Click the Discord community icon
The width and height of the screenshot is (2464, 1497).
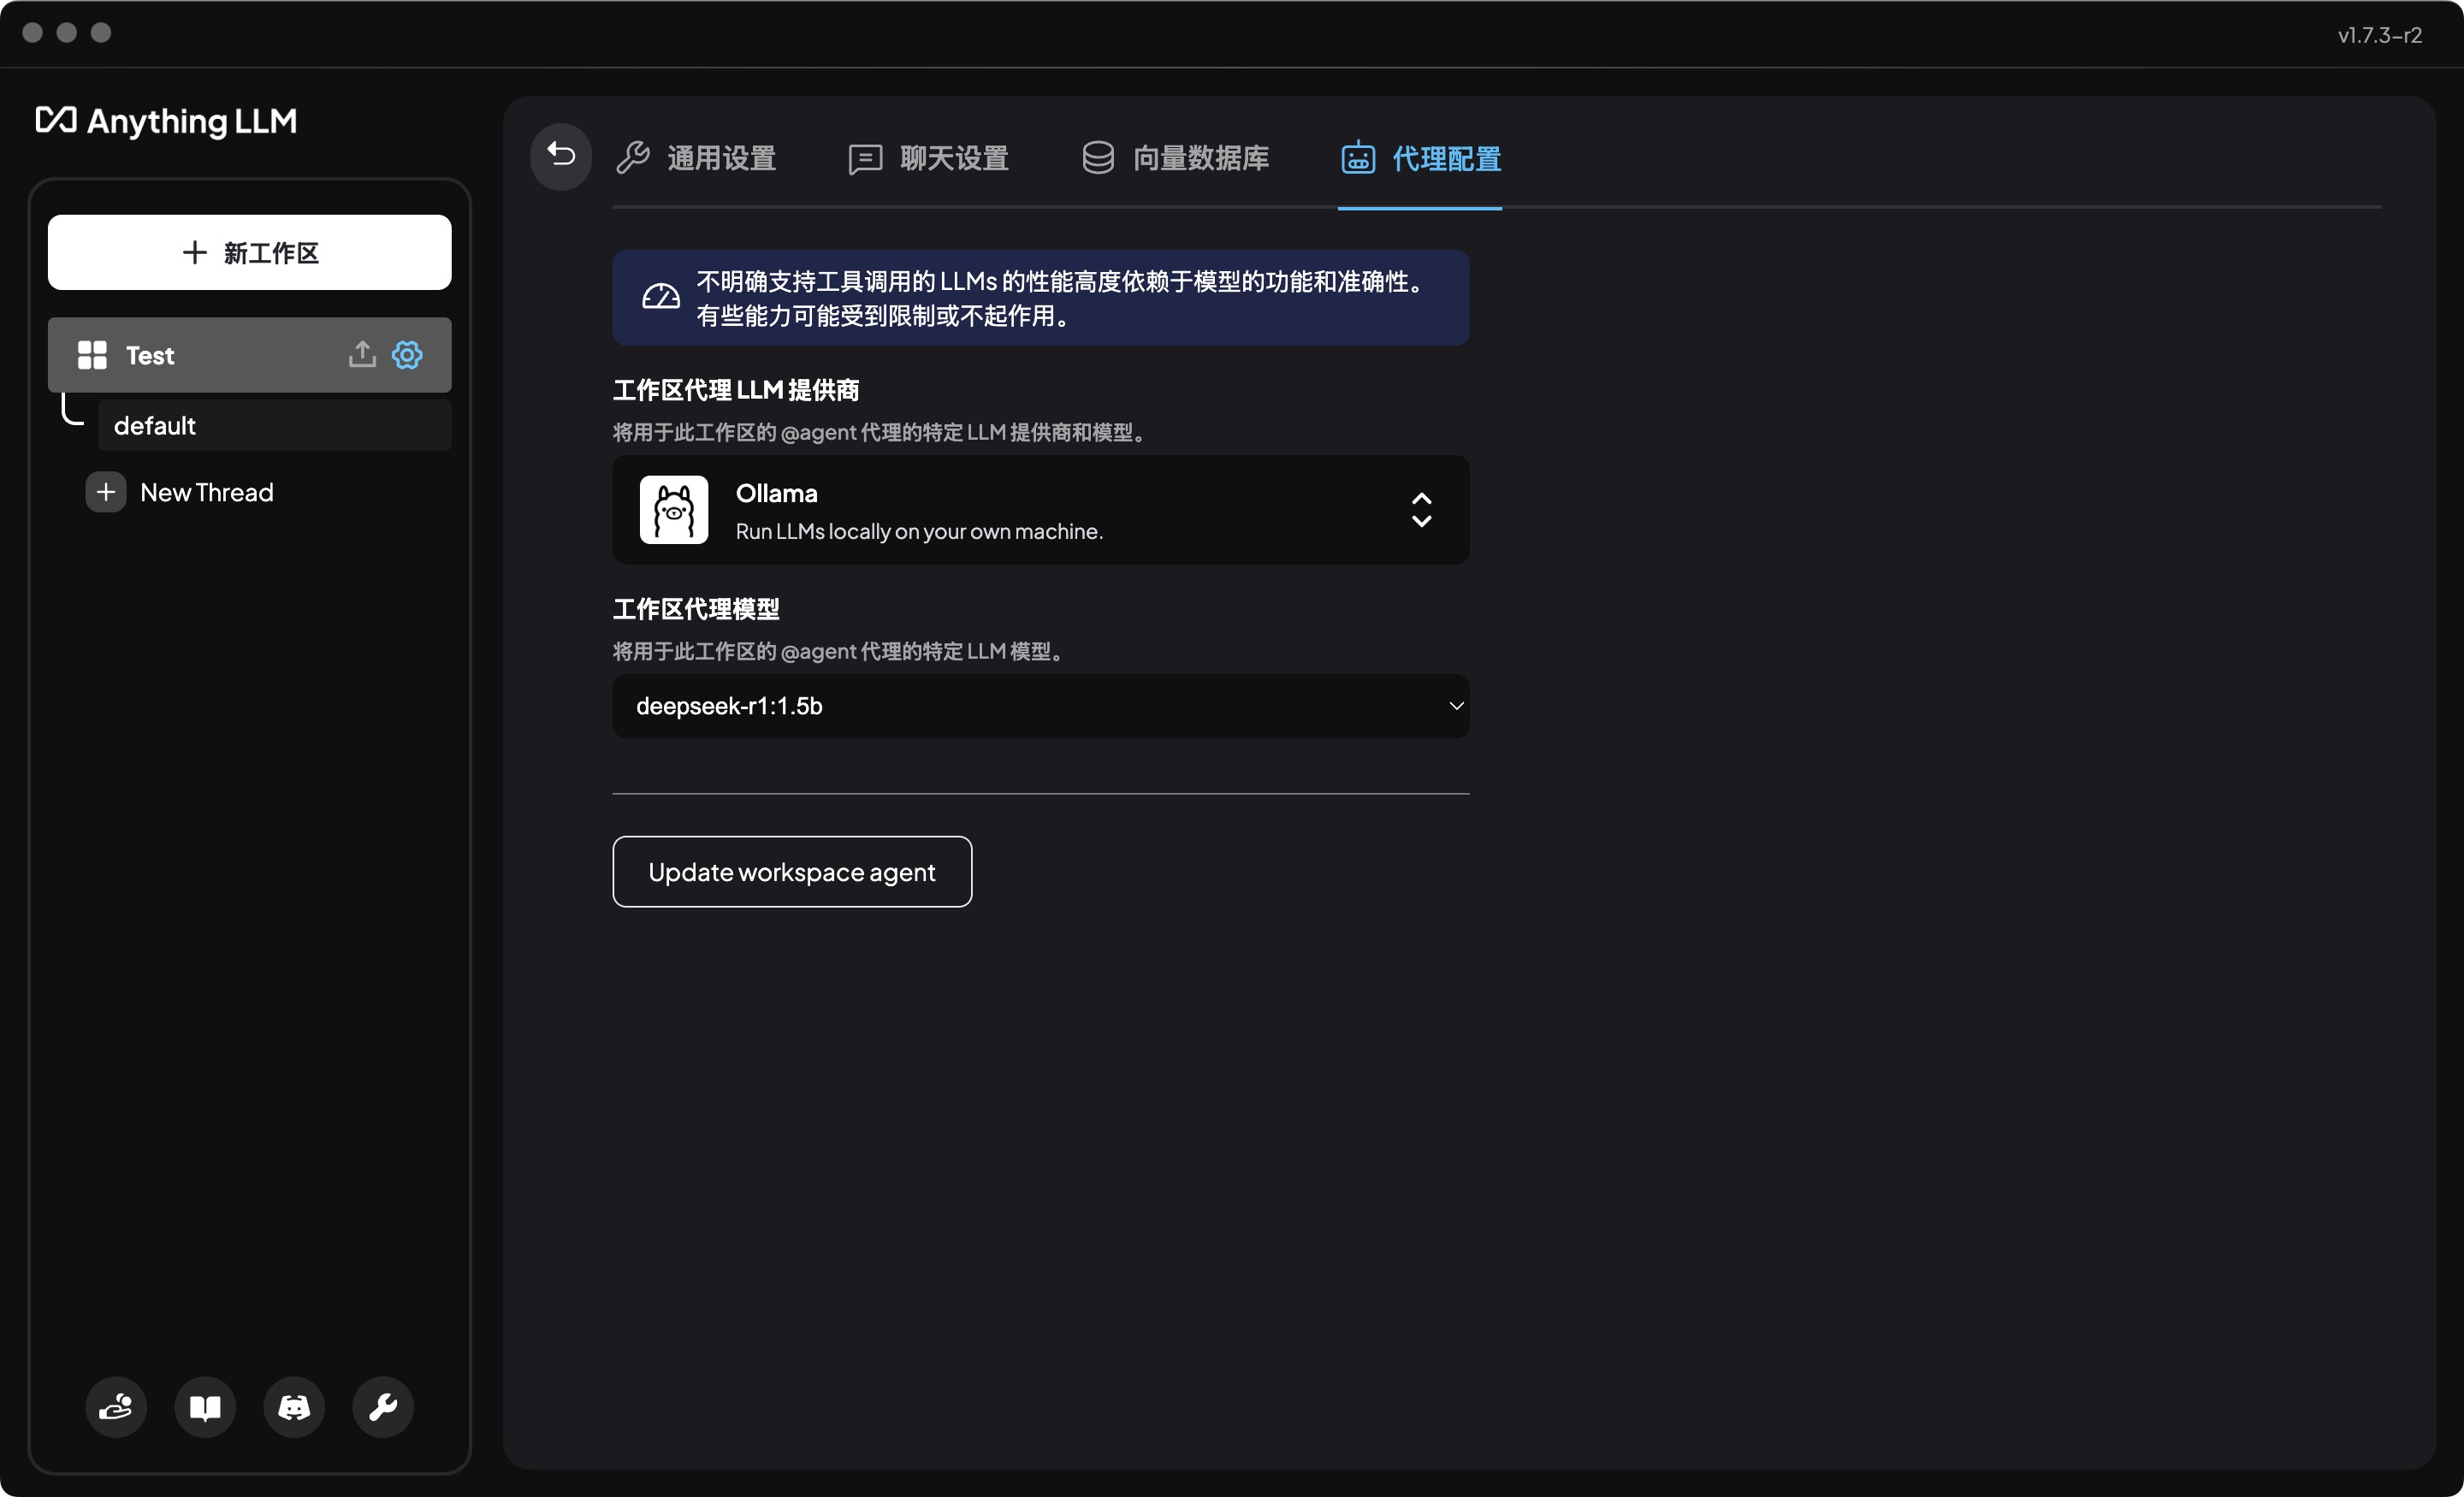coord(294,1405)
